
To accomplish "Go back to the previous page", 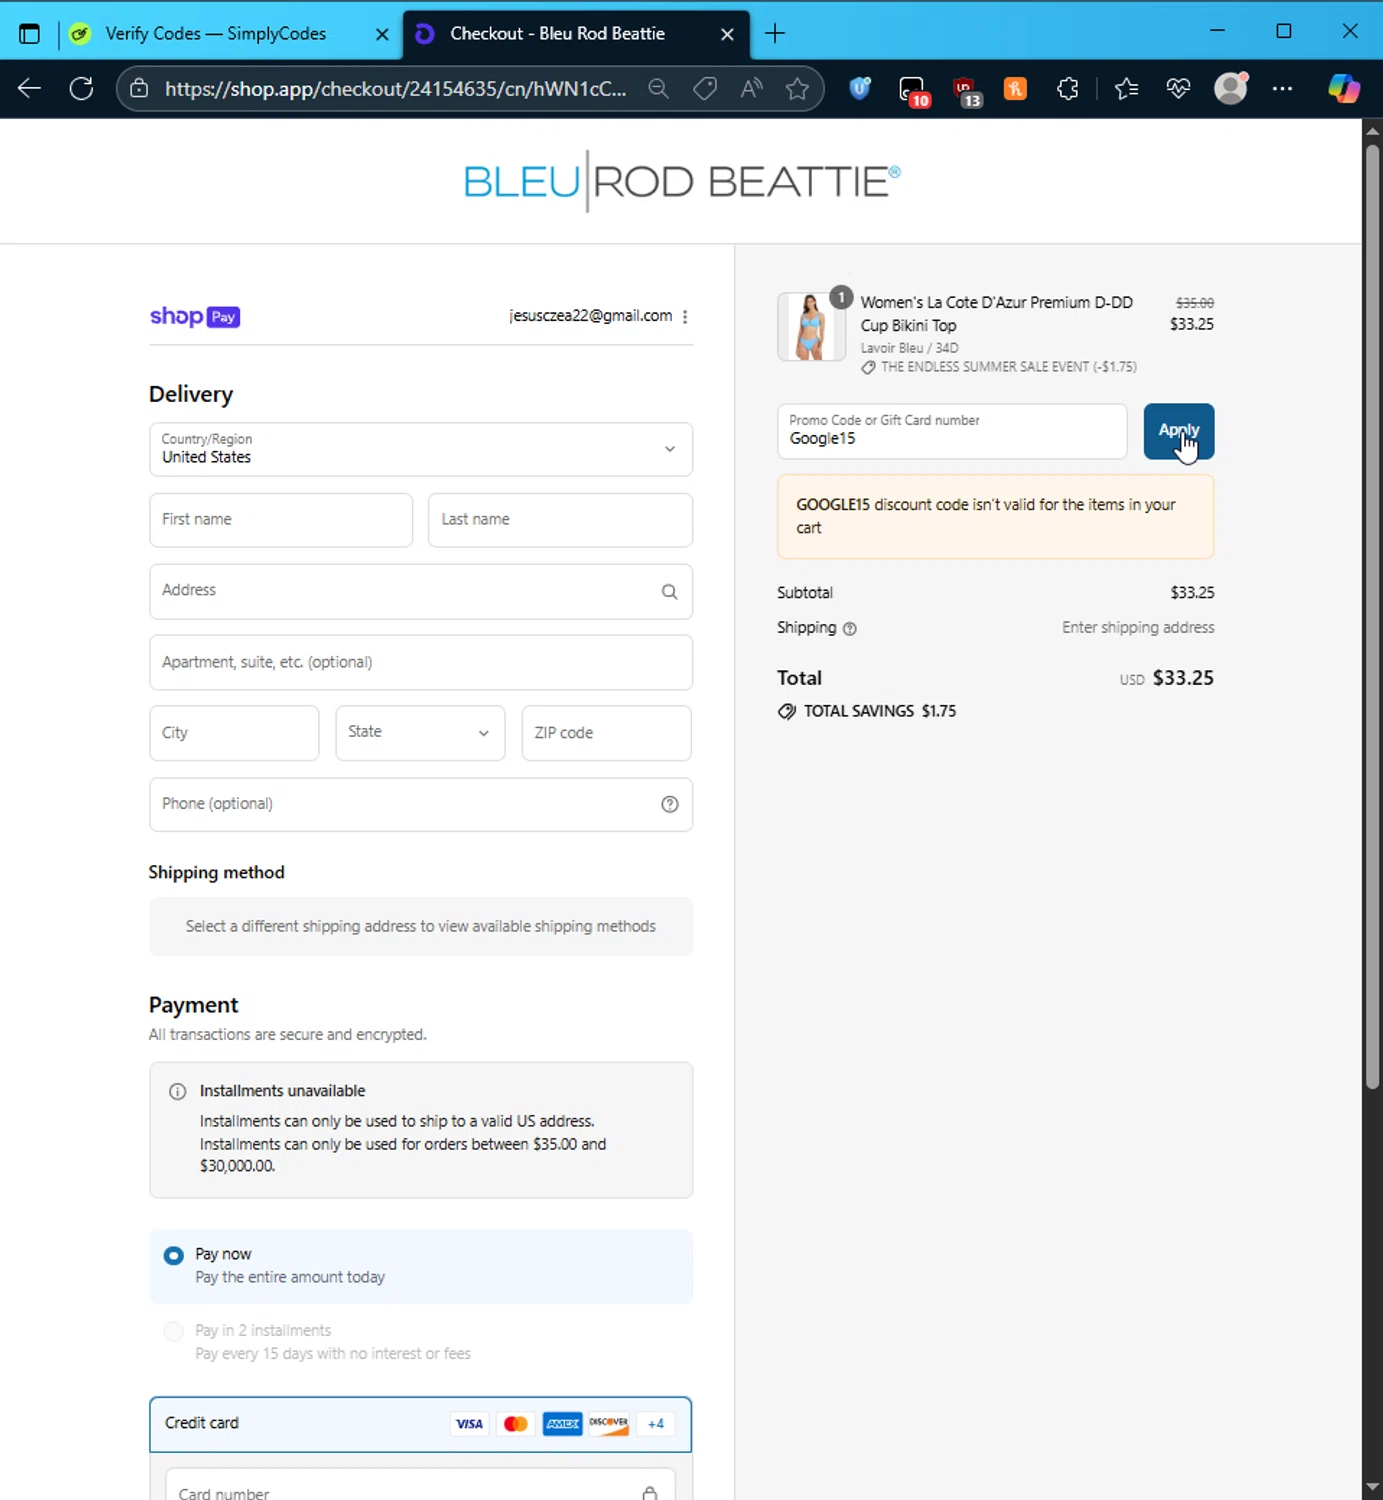I will [x=29, y=88].
